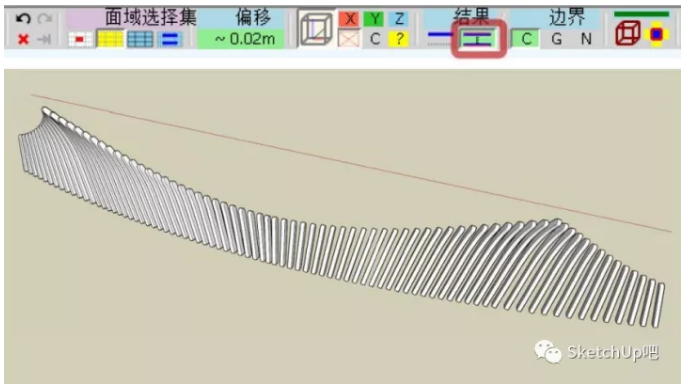Click the undo arrow icon
Screen dimensions: 692x391
(23, 19)
